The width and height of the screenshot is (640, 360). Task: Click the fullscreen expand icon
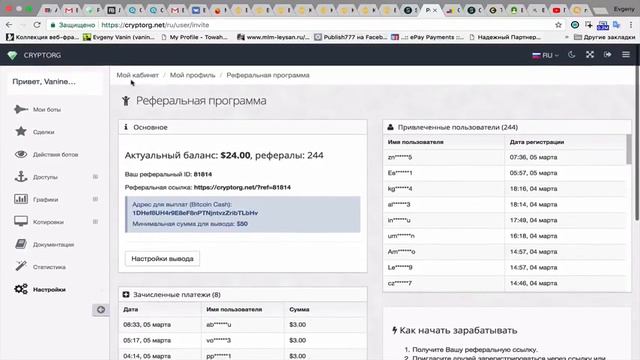[x=590, y=55]
